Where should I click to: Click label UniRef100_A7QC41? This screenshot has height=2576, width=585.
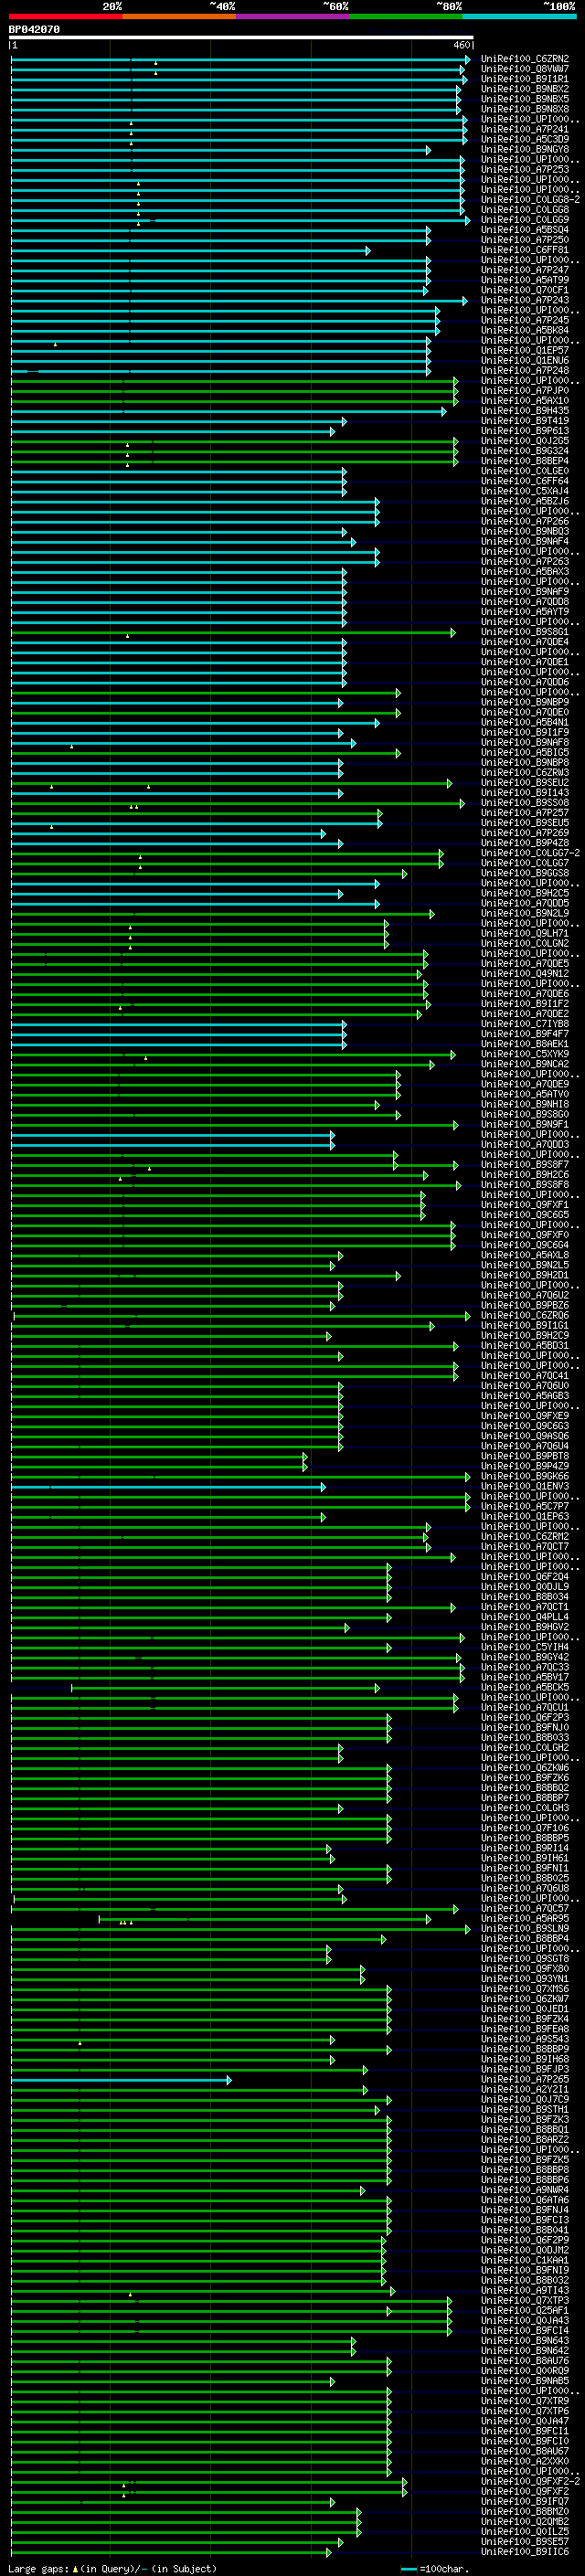tap(525, 1376)
